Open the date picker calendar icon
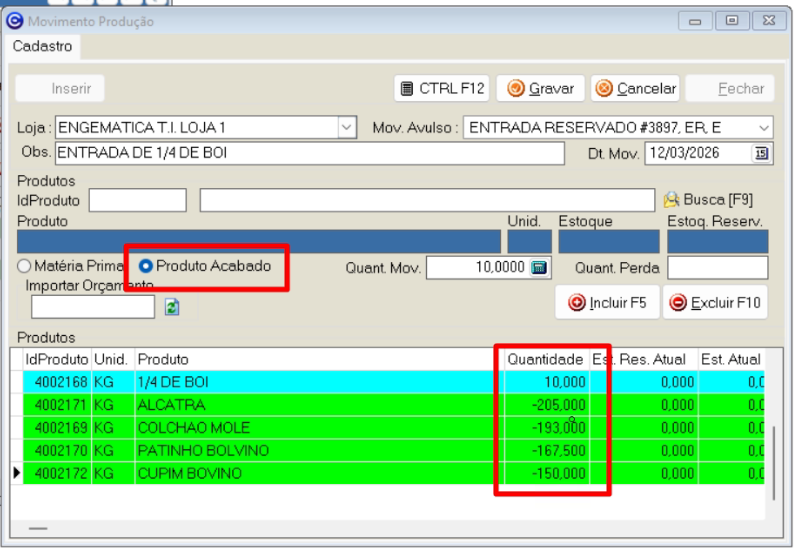Viewport: 797px width, 552px height. (761, 154)
